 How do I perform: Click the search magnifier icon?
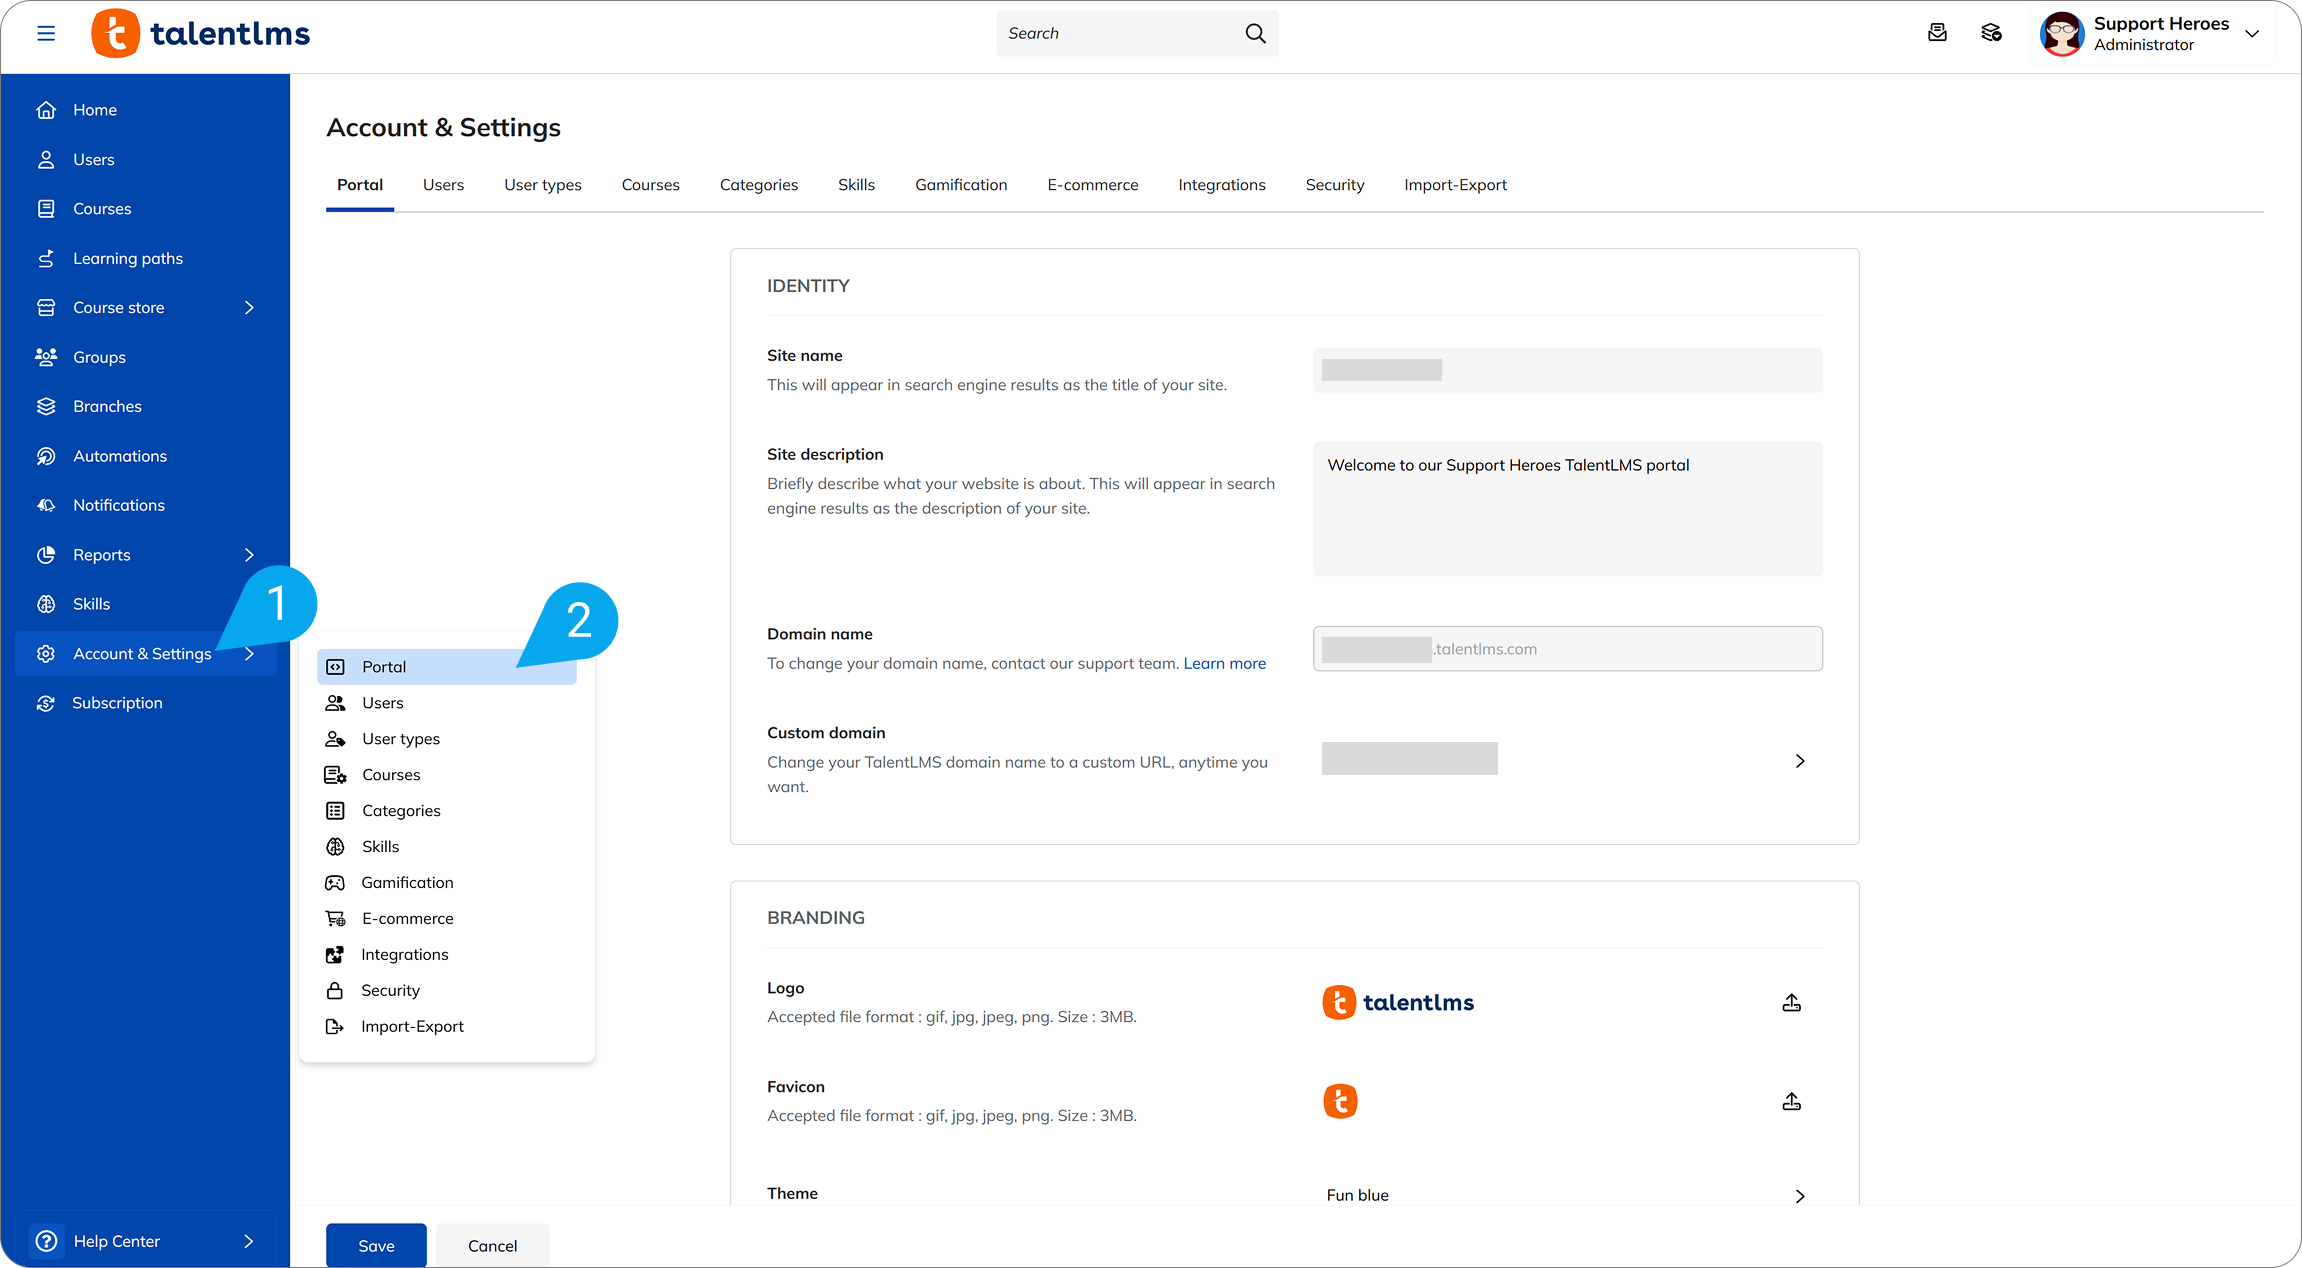click(1255, 33)
